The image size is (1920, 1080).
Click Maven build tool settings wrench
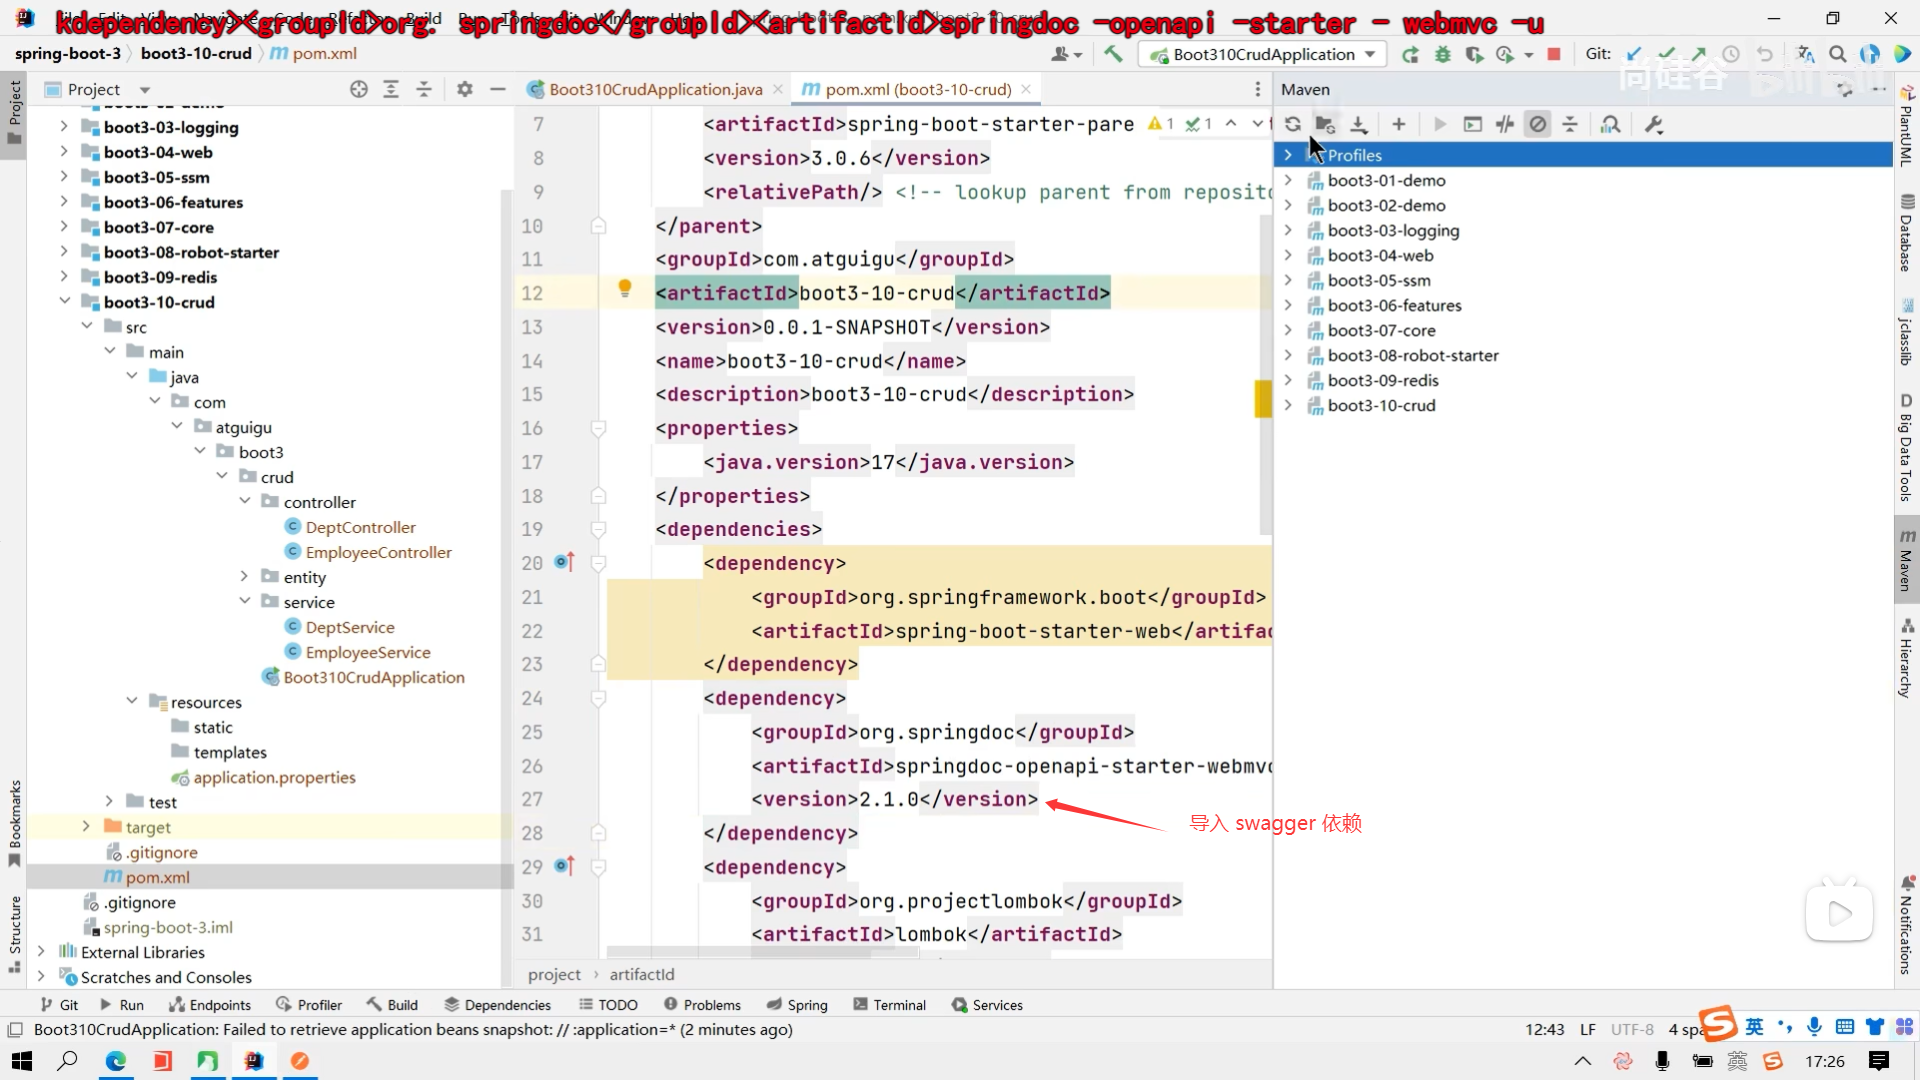click(x=1653, y=124)
